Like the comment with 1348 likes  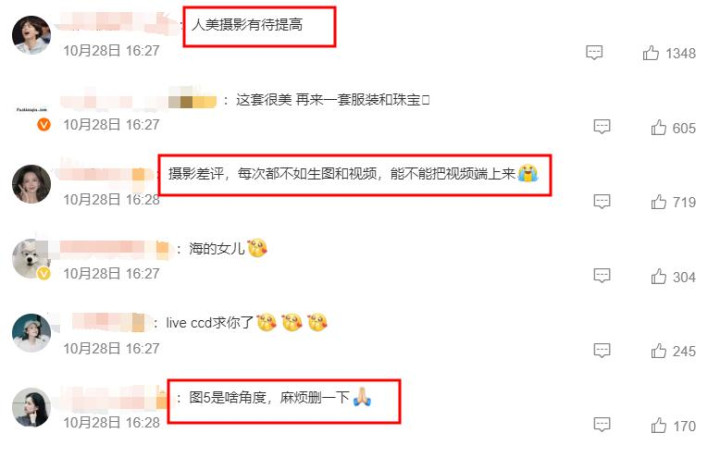[651, 53]
